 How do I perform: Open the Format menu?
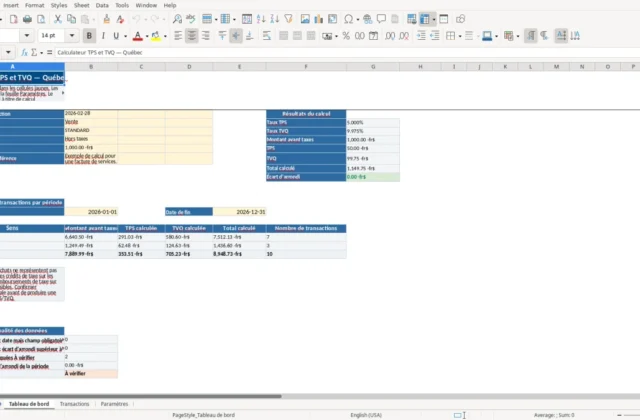point(34,5)
